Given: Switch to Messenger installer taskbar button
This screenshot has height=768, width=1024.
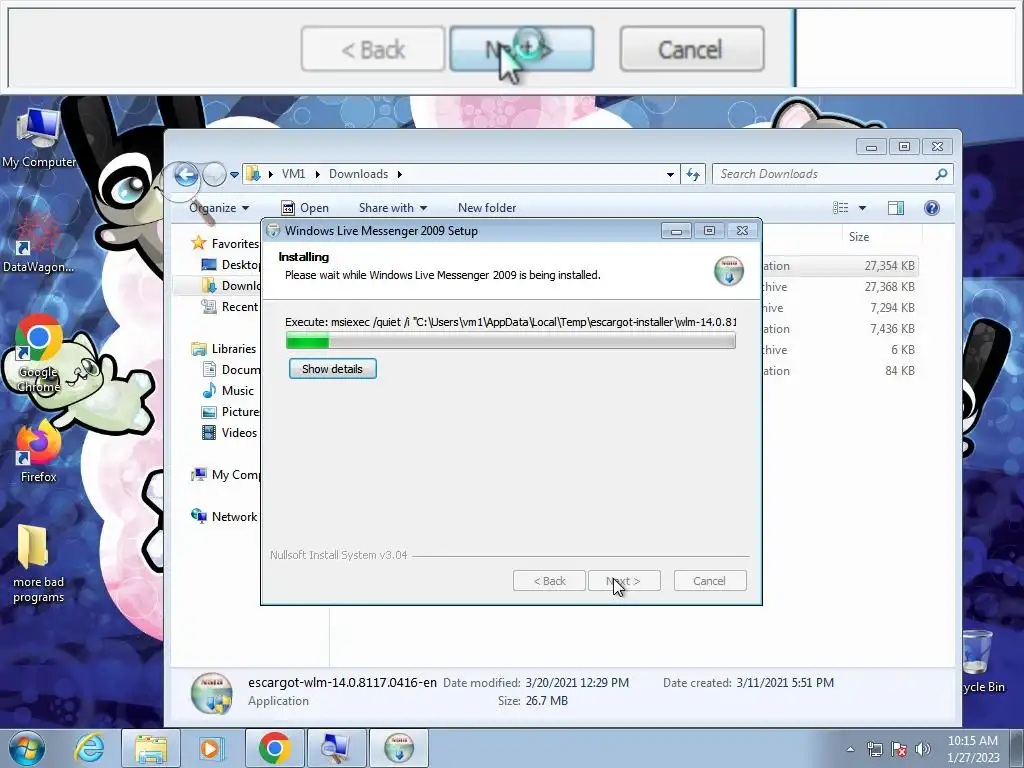Looking at the screenshot, I should (x=399, y=748).
